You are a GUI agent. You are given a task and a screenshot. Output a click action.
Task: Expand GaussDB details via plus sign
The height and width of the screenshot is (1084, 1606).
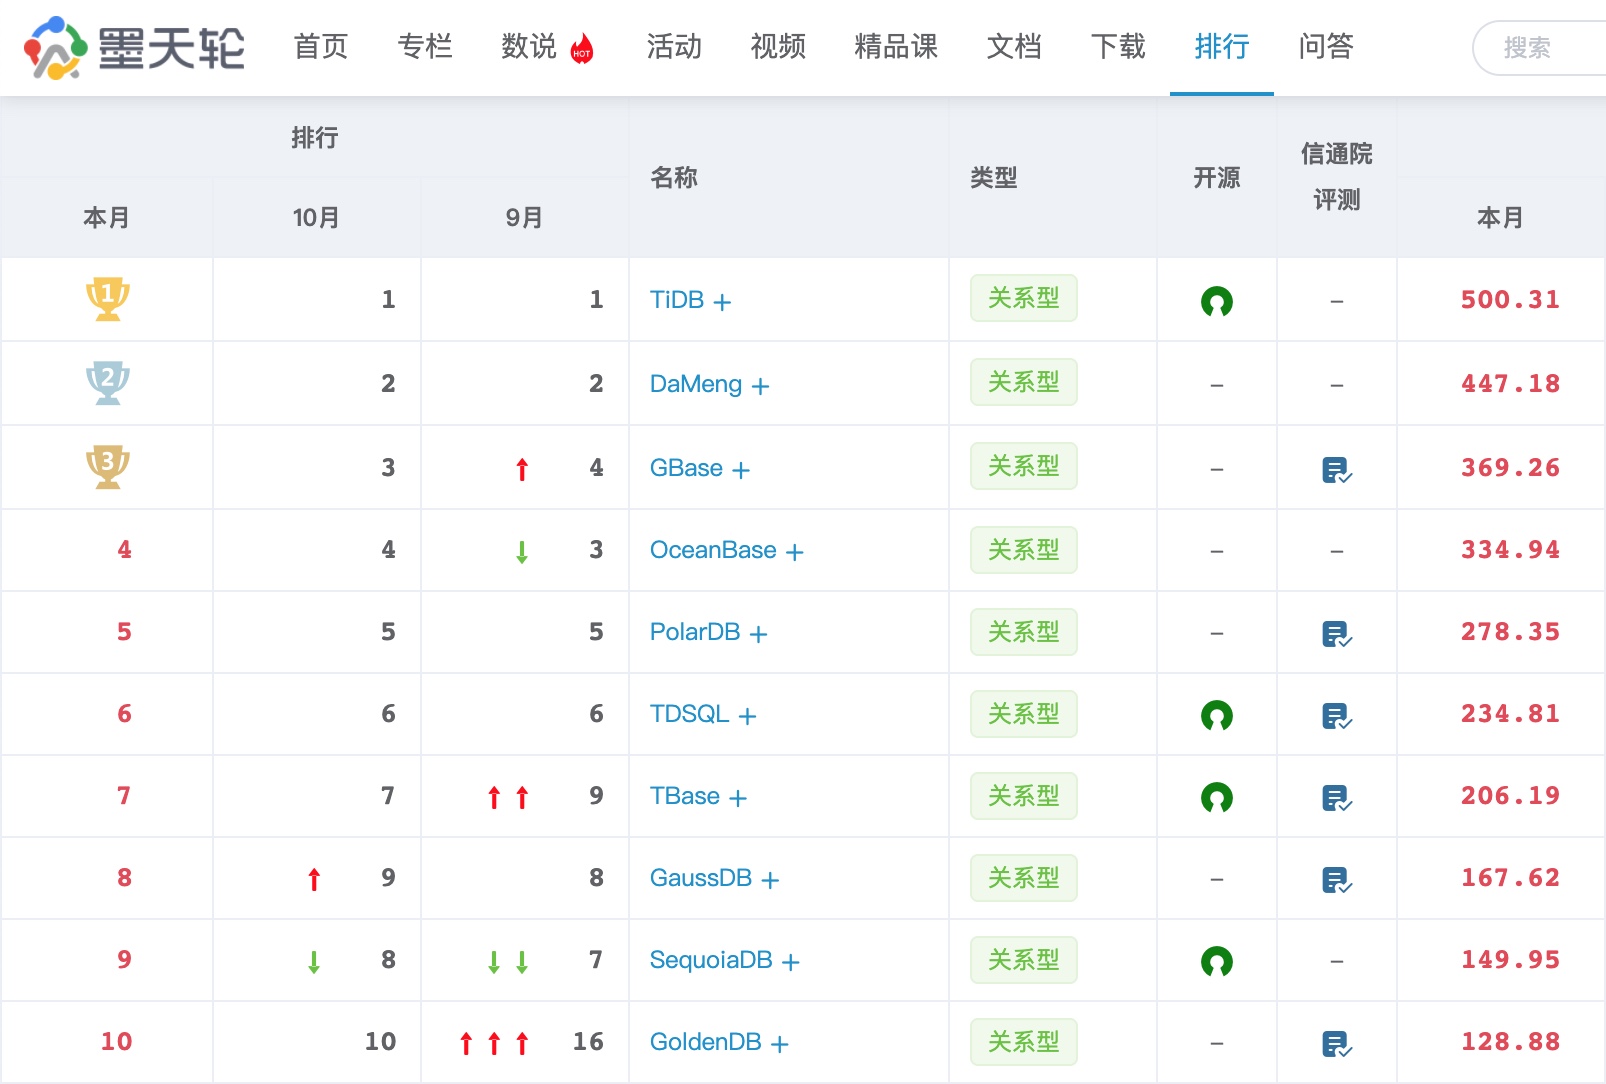pyautogui.click(x=770, y=880)
